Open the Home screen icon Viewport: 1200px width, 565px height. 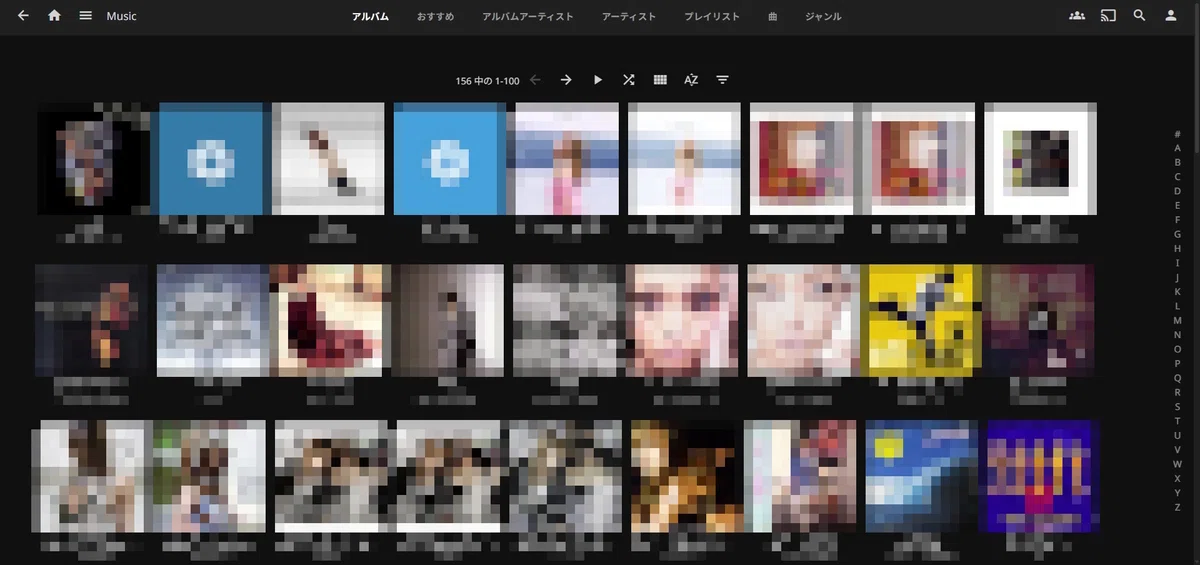click(x=54, y=16)
